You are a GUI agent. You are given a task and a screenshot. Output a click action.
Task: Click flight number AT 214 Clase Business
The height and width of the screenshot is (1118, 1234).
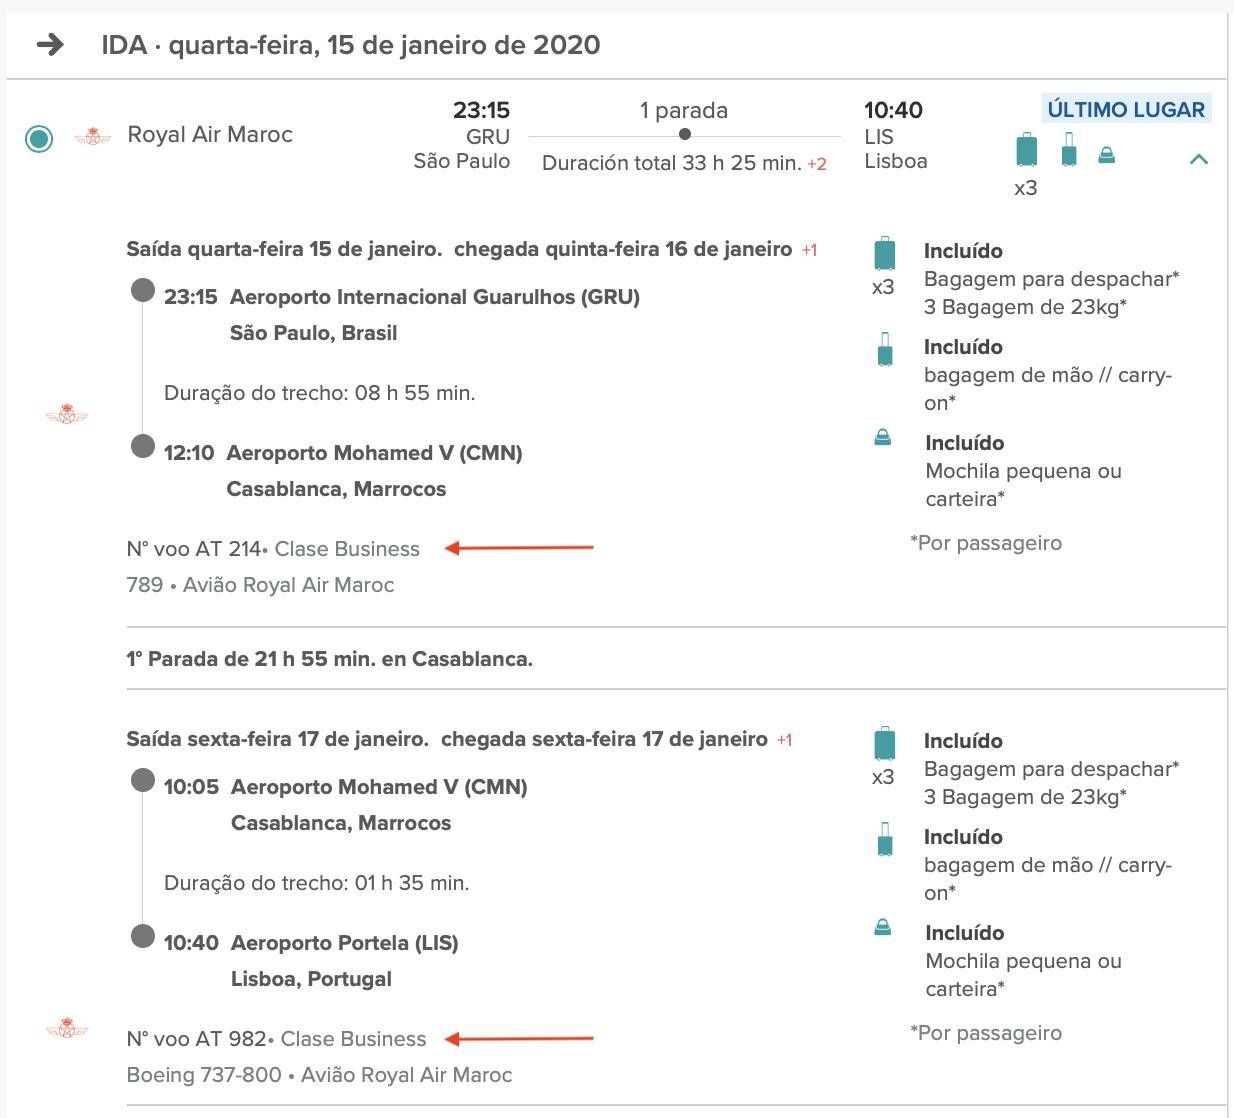coord(273,549)
